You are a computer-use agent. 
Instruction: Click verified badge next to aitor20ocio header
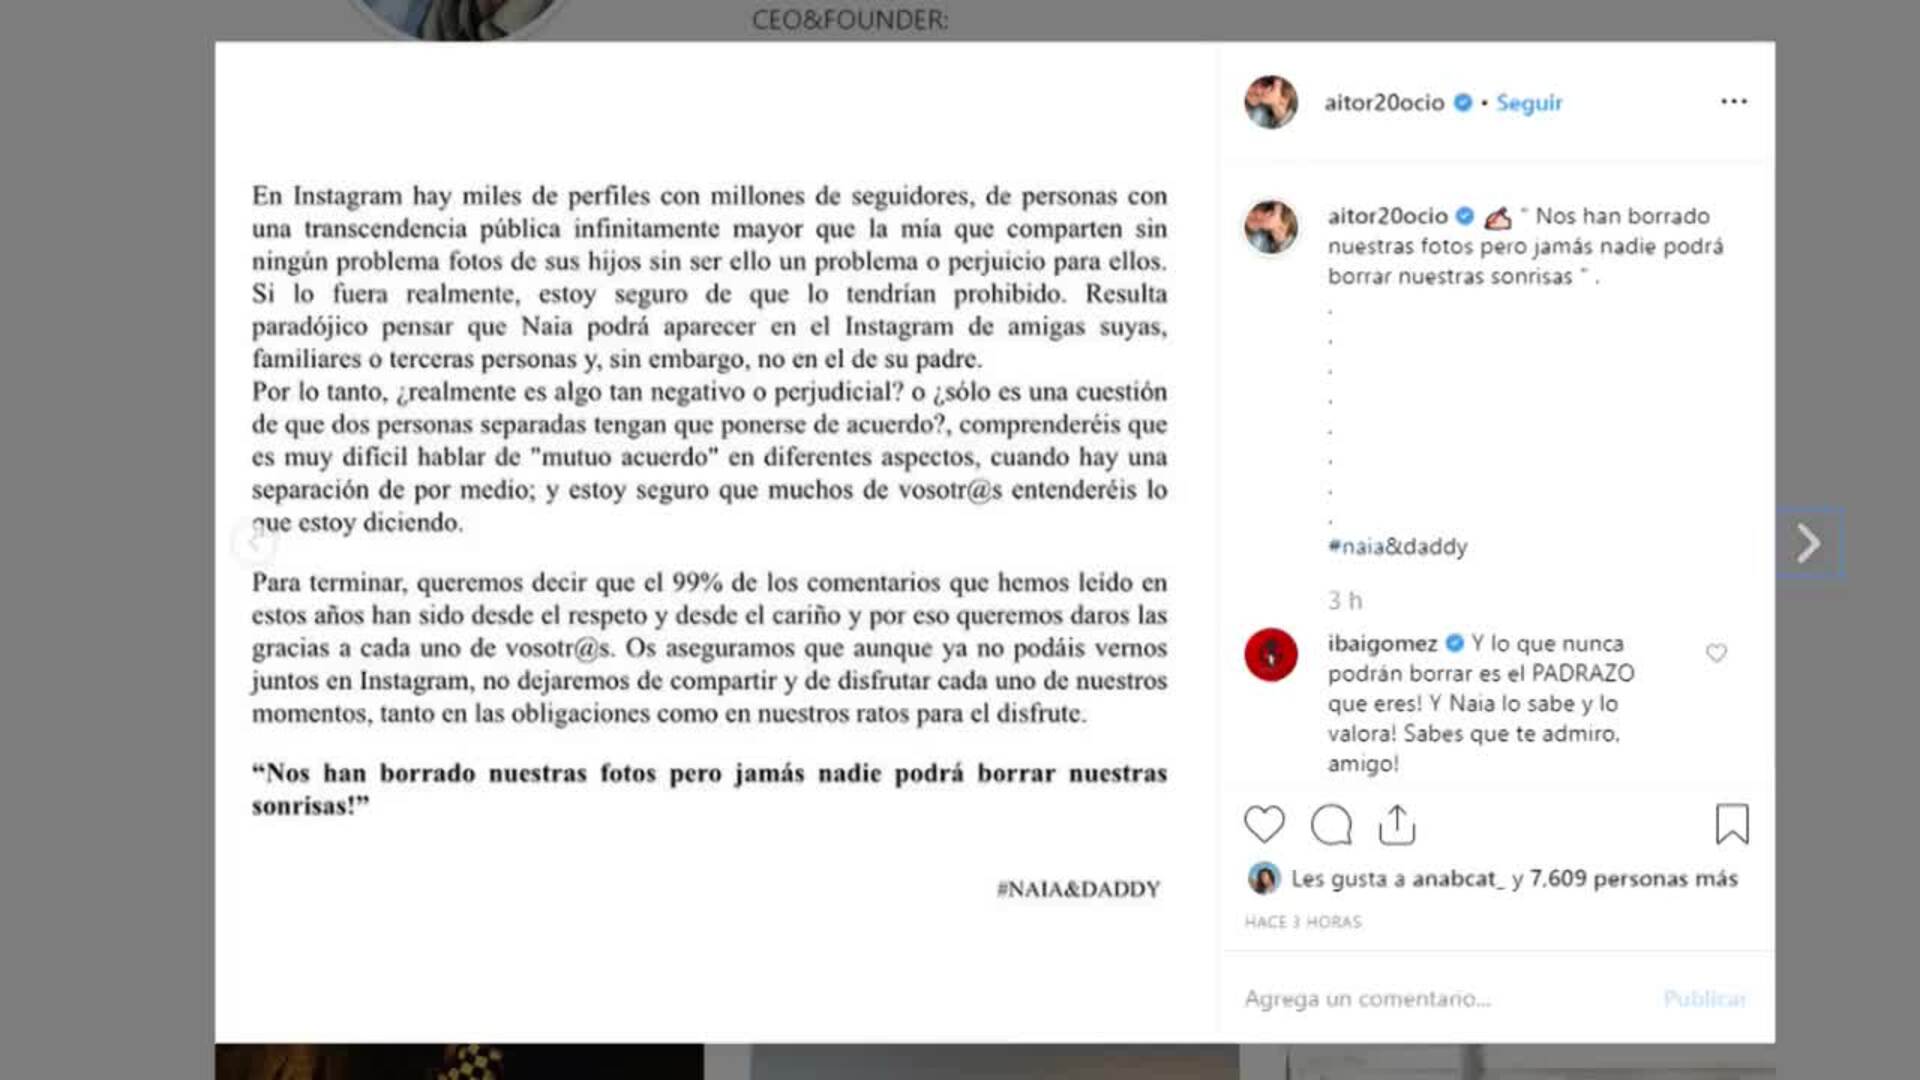click(1463, 102)
